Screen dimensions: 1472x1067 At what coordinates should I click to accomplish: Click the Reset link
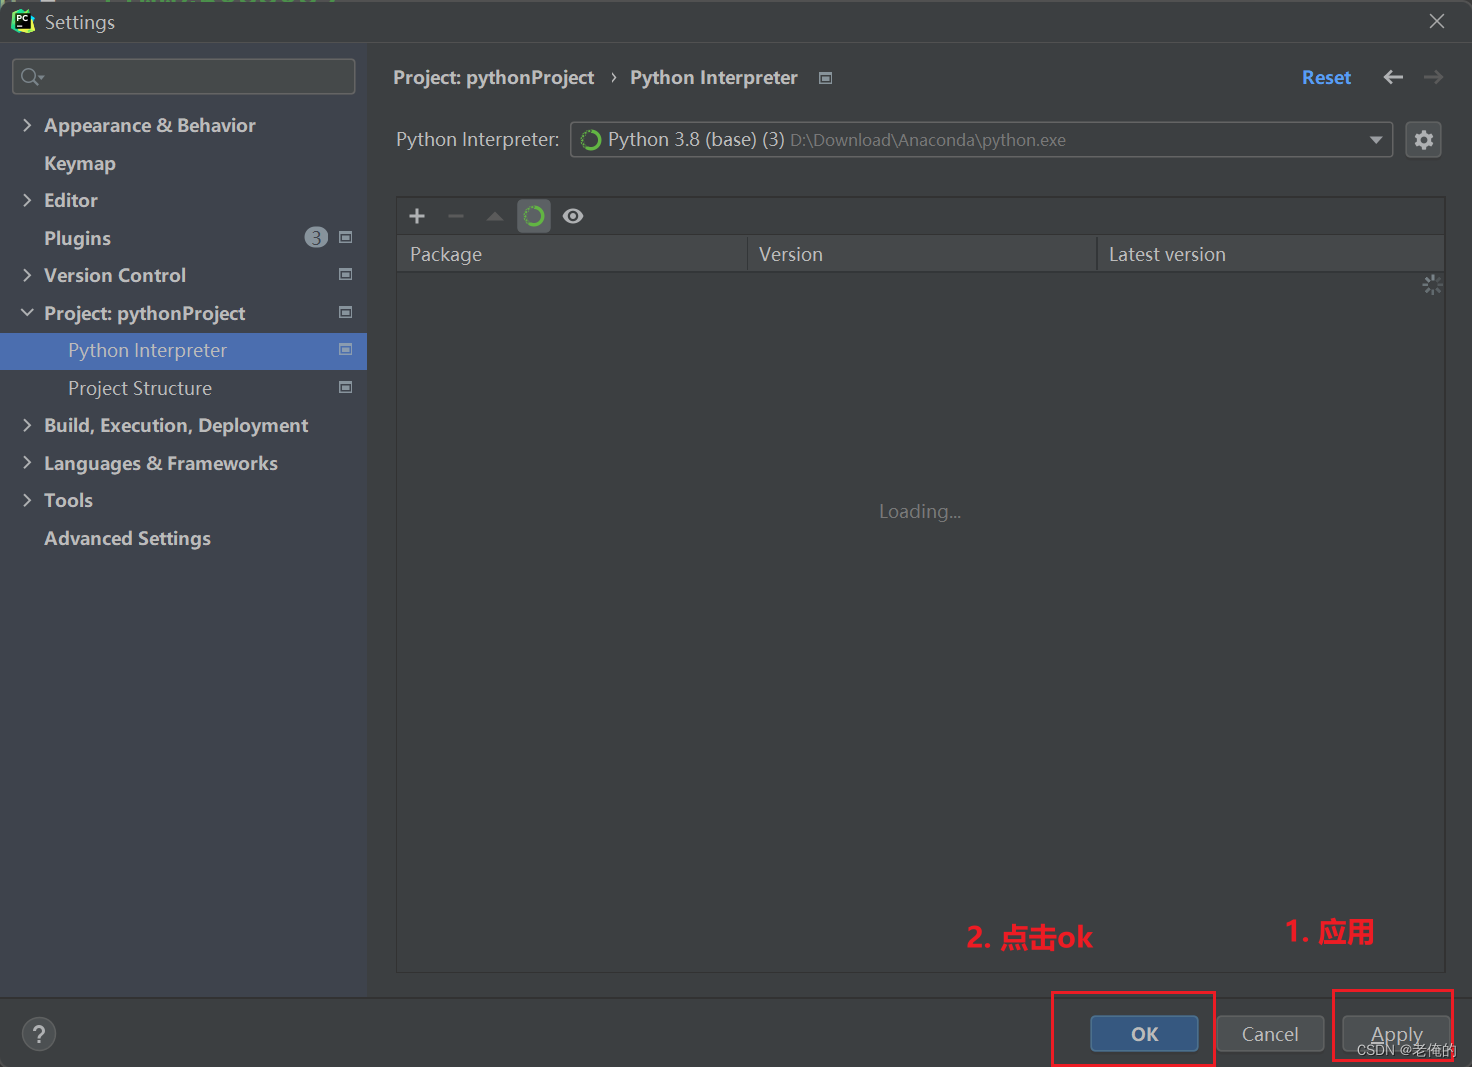[x=1326, y=78]
